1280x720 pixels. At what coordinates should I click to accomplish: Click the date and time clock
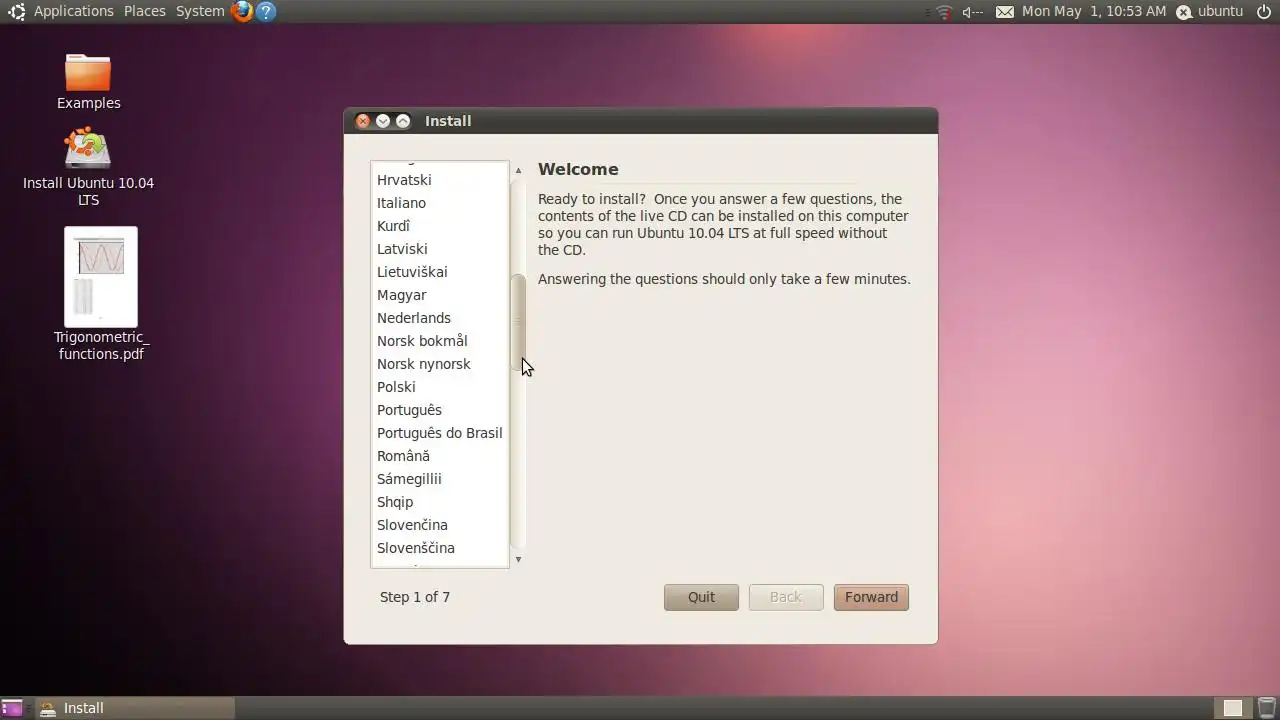[1094, 11]
